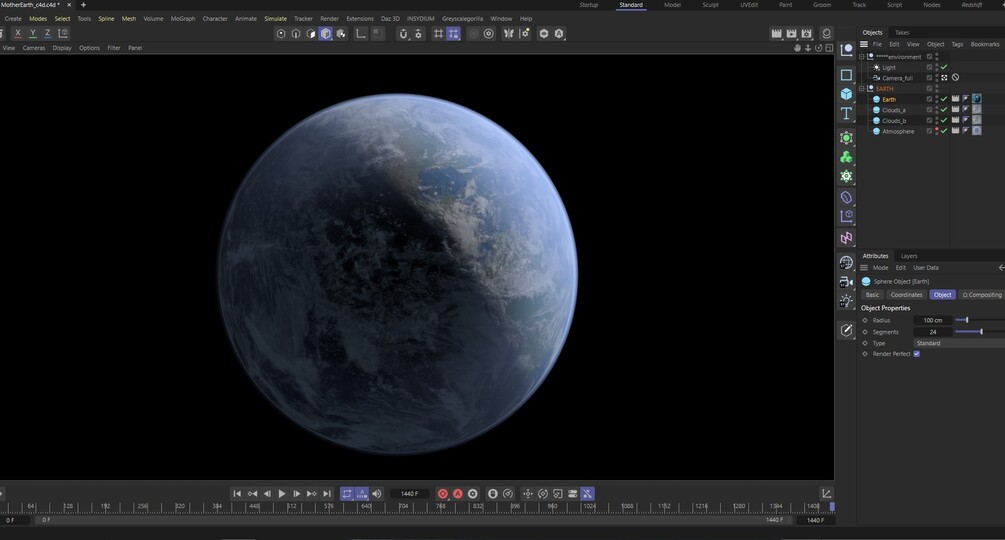Open the Basic attributes tab
This screenshot has height=540, width=1005.
point(872,295)
